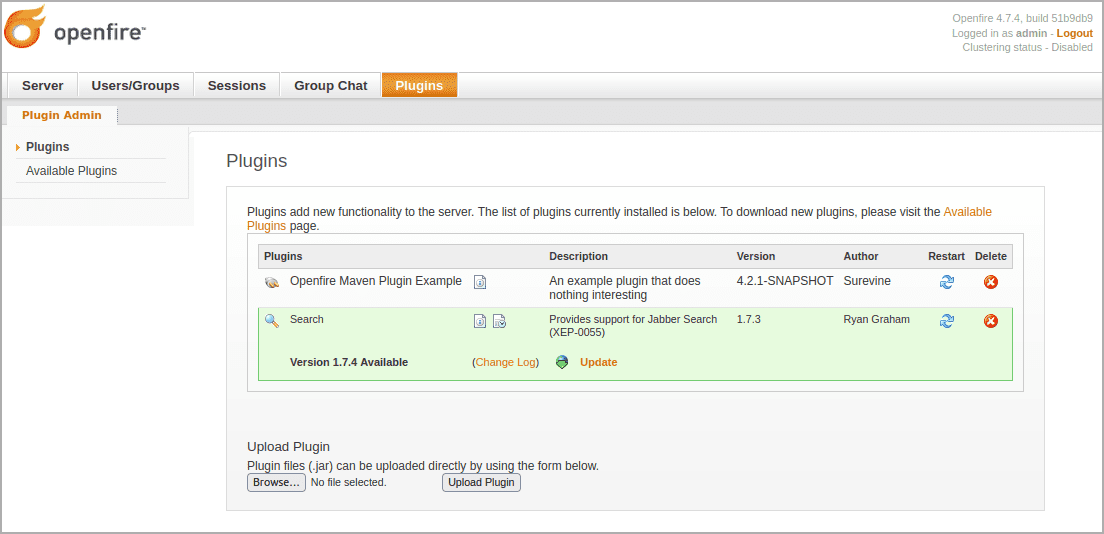Browse for a plugin jar file
The width and height of the screenshot is (1104, 534).
click(276, 482)
